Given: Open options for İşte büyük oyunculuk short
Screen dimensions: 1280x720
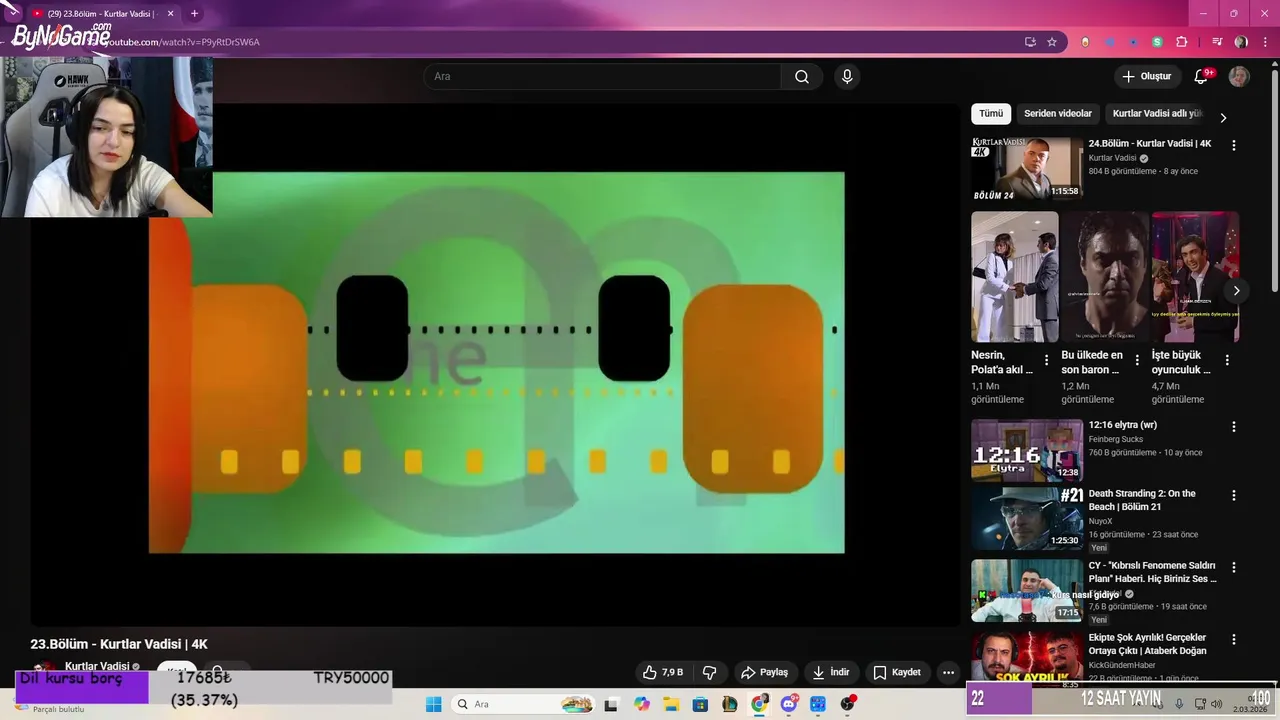Looking at the screenshot, I should point(1227,360).
